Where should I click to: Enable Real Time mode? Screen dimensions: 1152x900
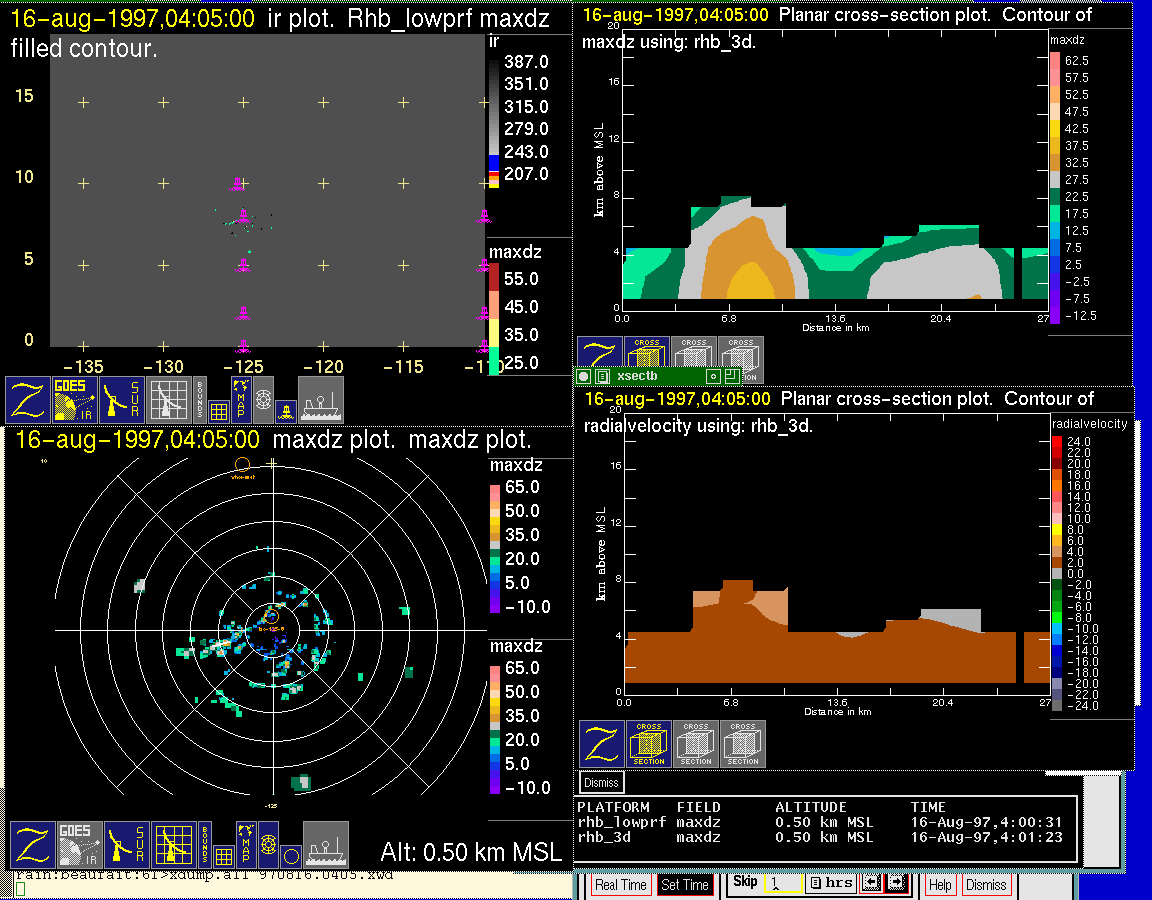[x=620, y=885]
